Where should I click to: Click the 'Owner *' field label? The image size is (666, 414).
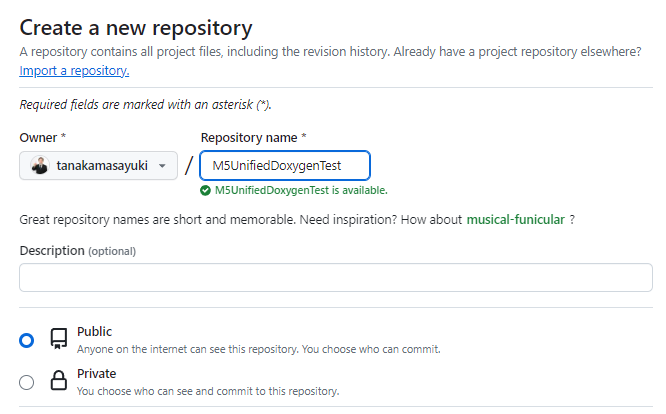pyautogui.click(x=43, y=137)
